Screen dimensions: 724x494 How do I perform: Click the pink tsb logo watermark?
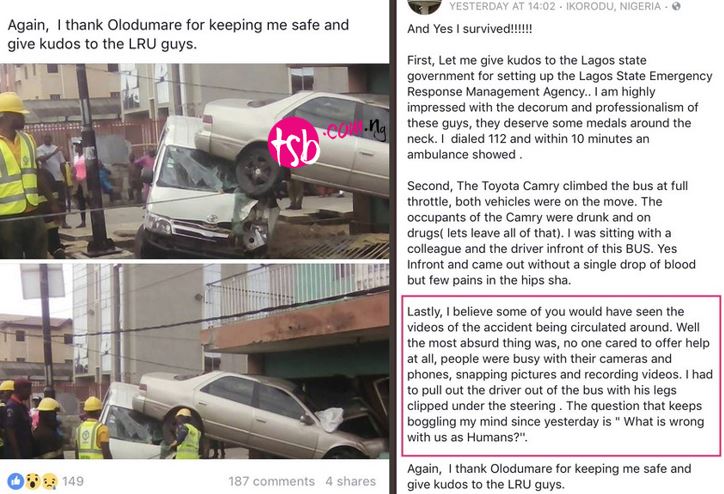point(294,142)
